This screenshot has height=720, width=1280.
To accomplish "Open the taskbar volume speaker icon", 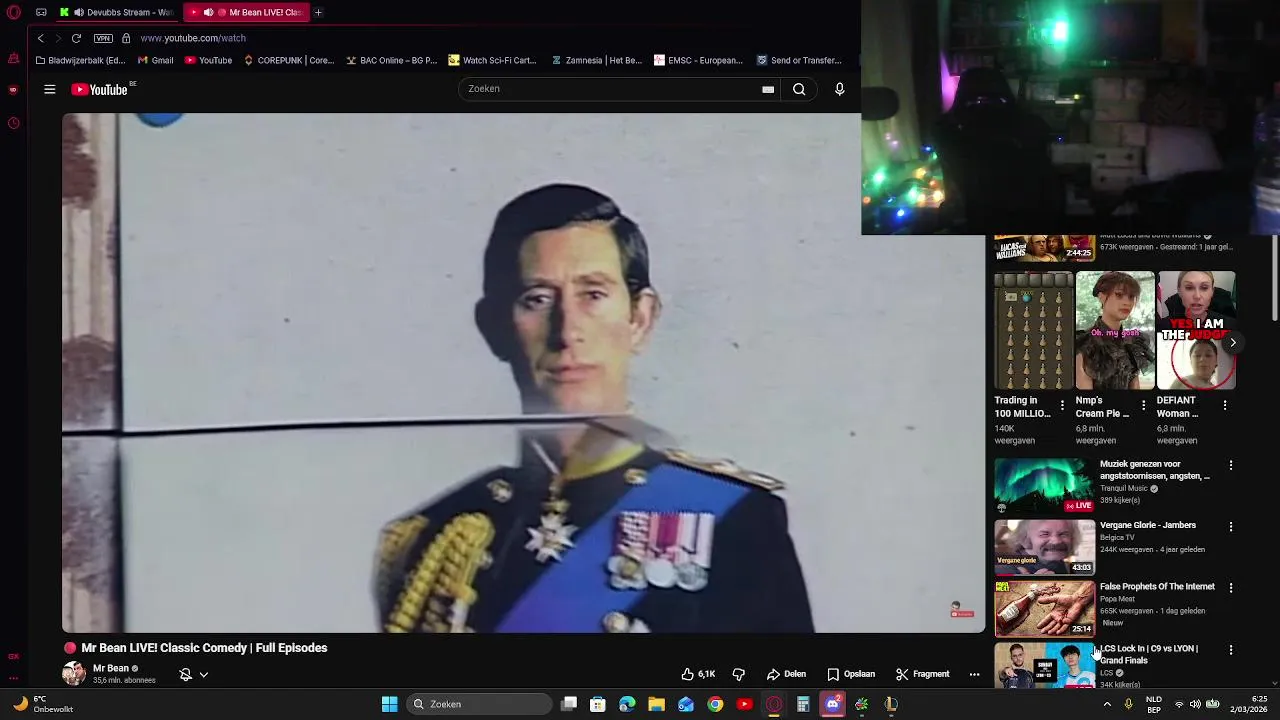I will pyautogui.click(x=1195, y=704).
